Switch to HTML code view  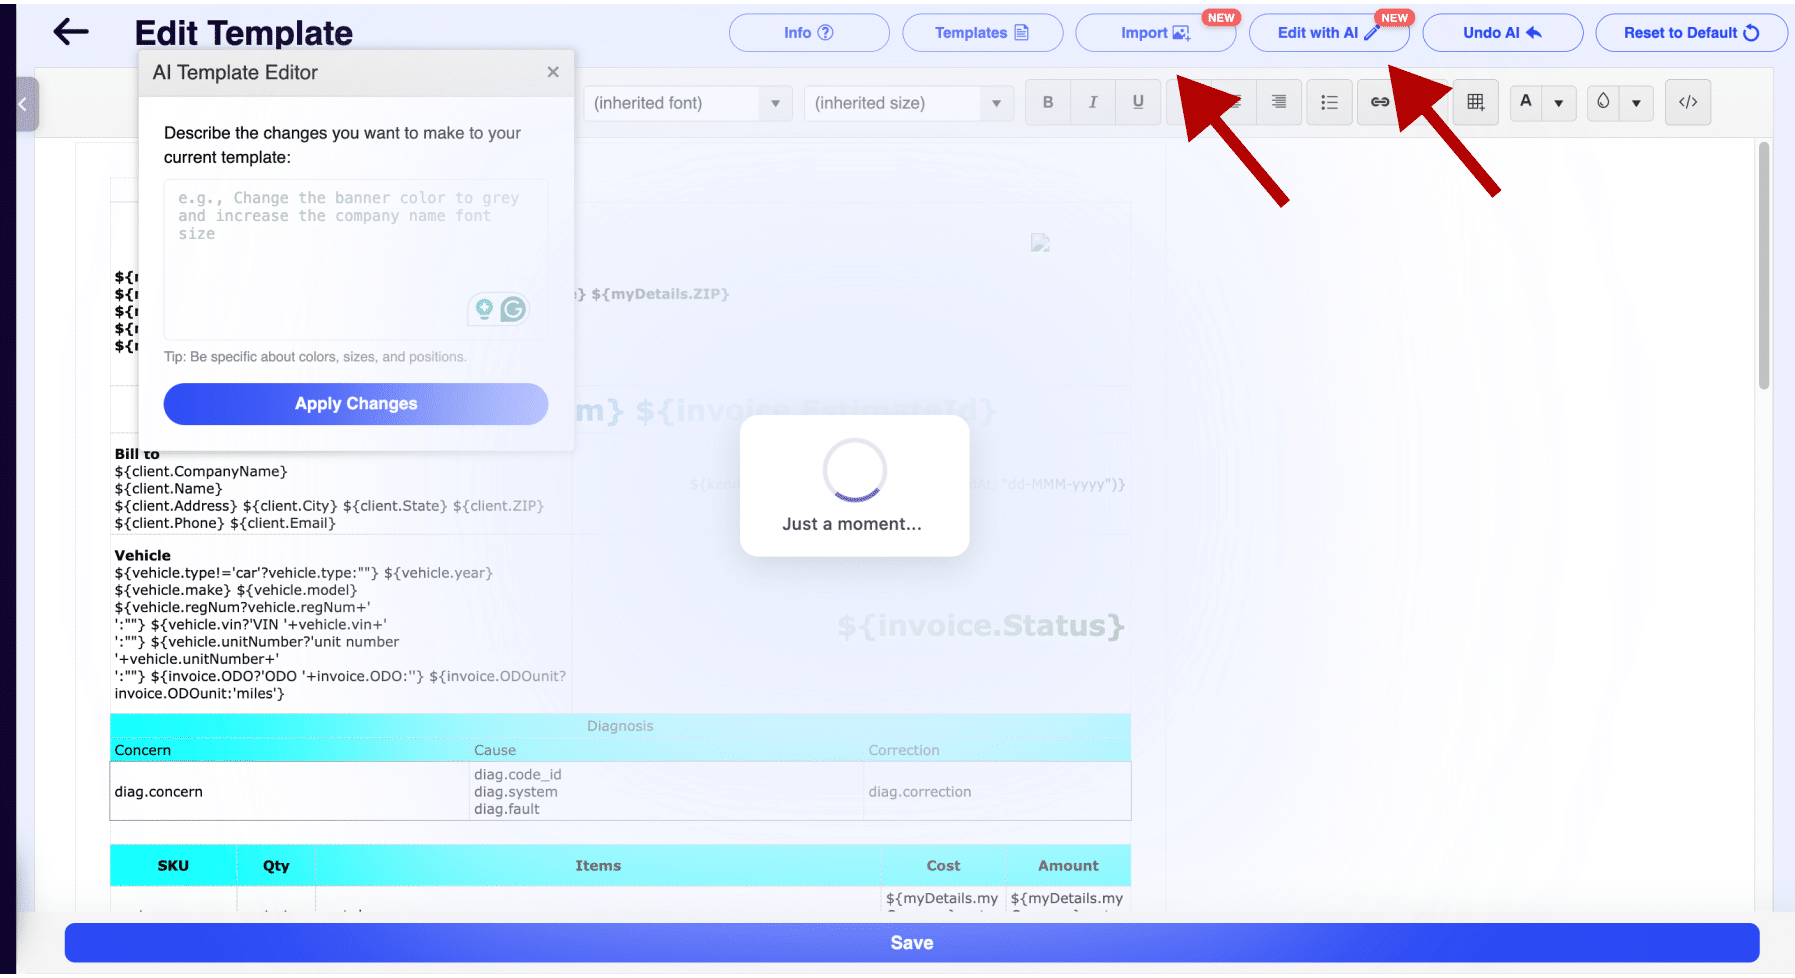coord(1688,102)
